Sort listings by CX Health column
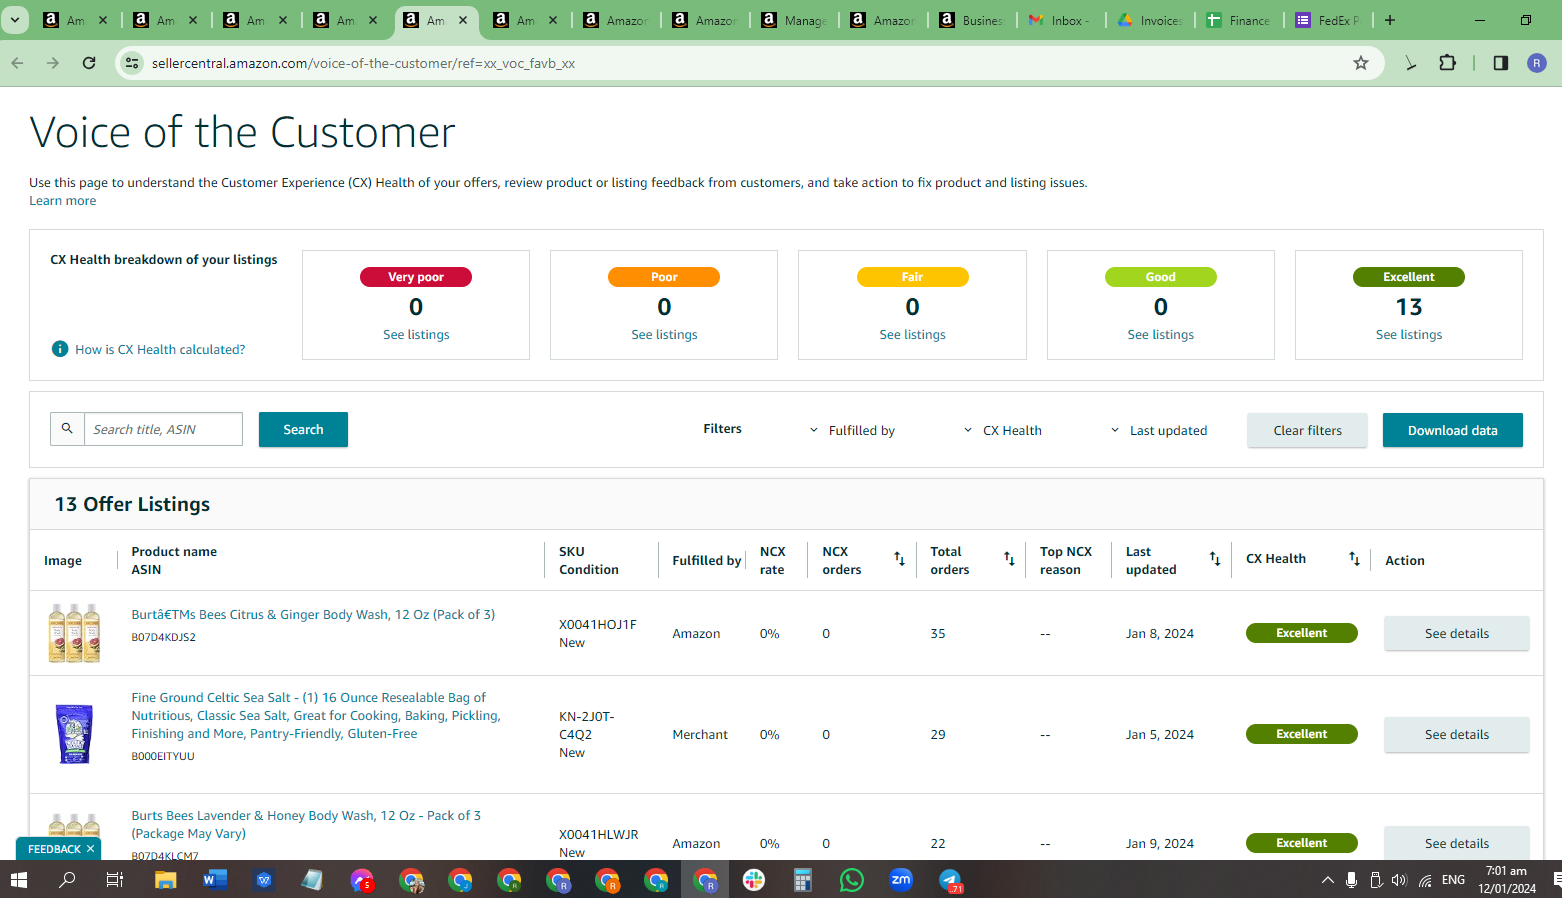The image size is (1562, 898). point(1354,559)
